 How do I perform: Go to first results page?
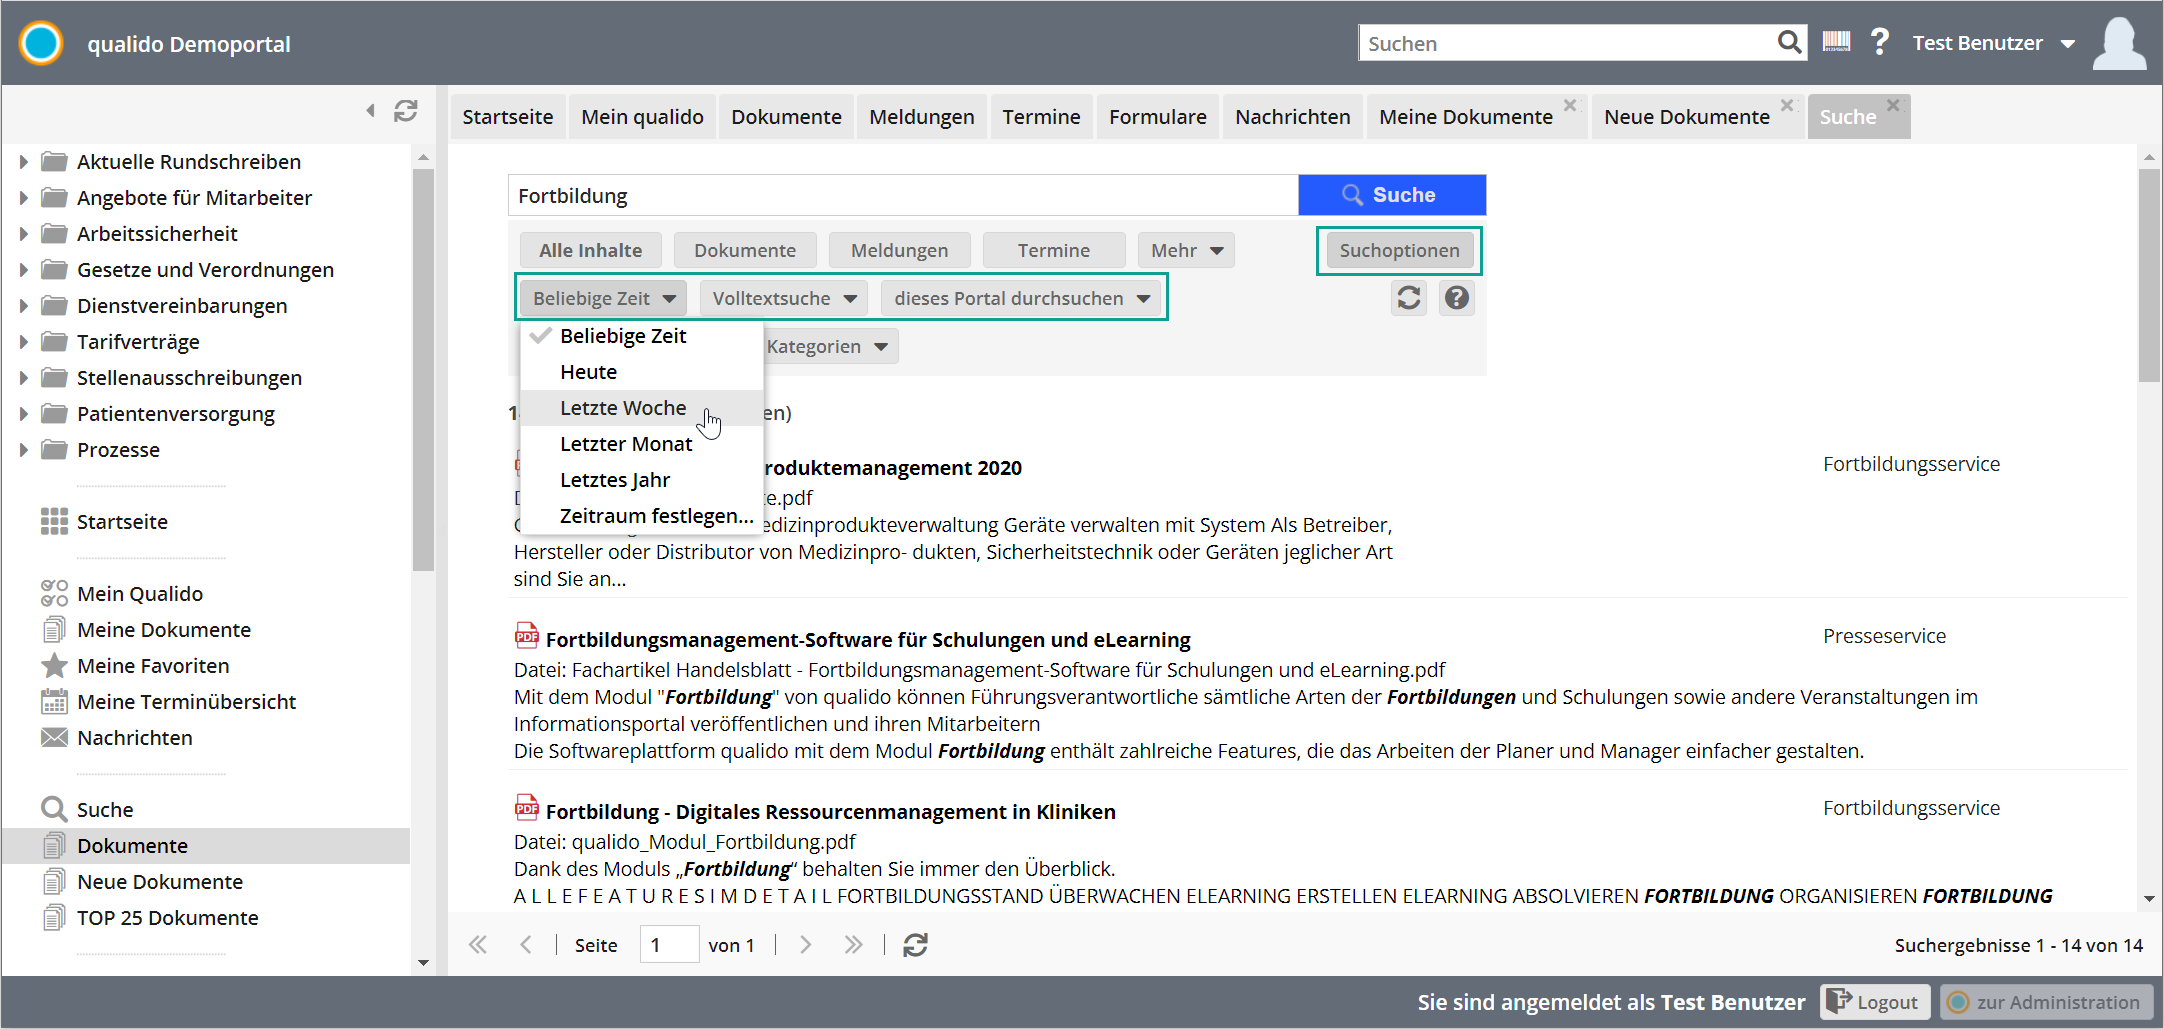point(478,945)
